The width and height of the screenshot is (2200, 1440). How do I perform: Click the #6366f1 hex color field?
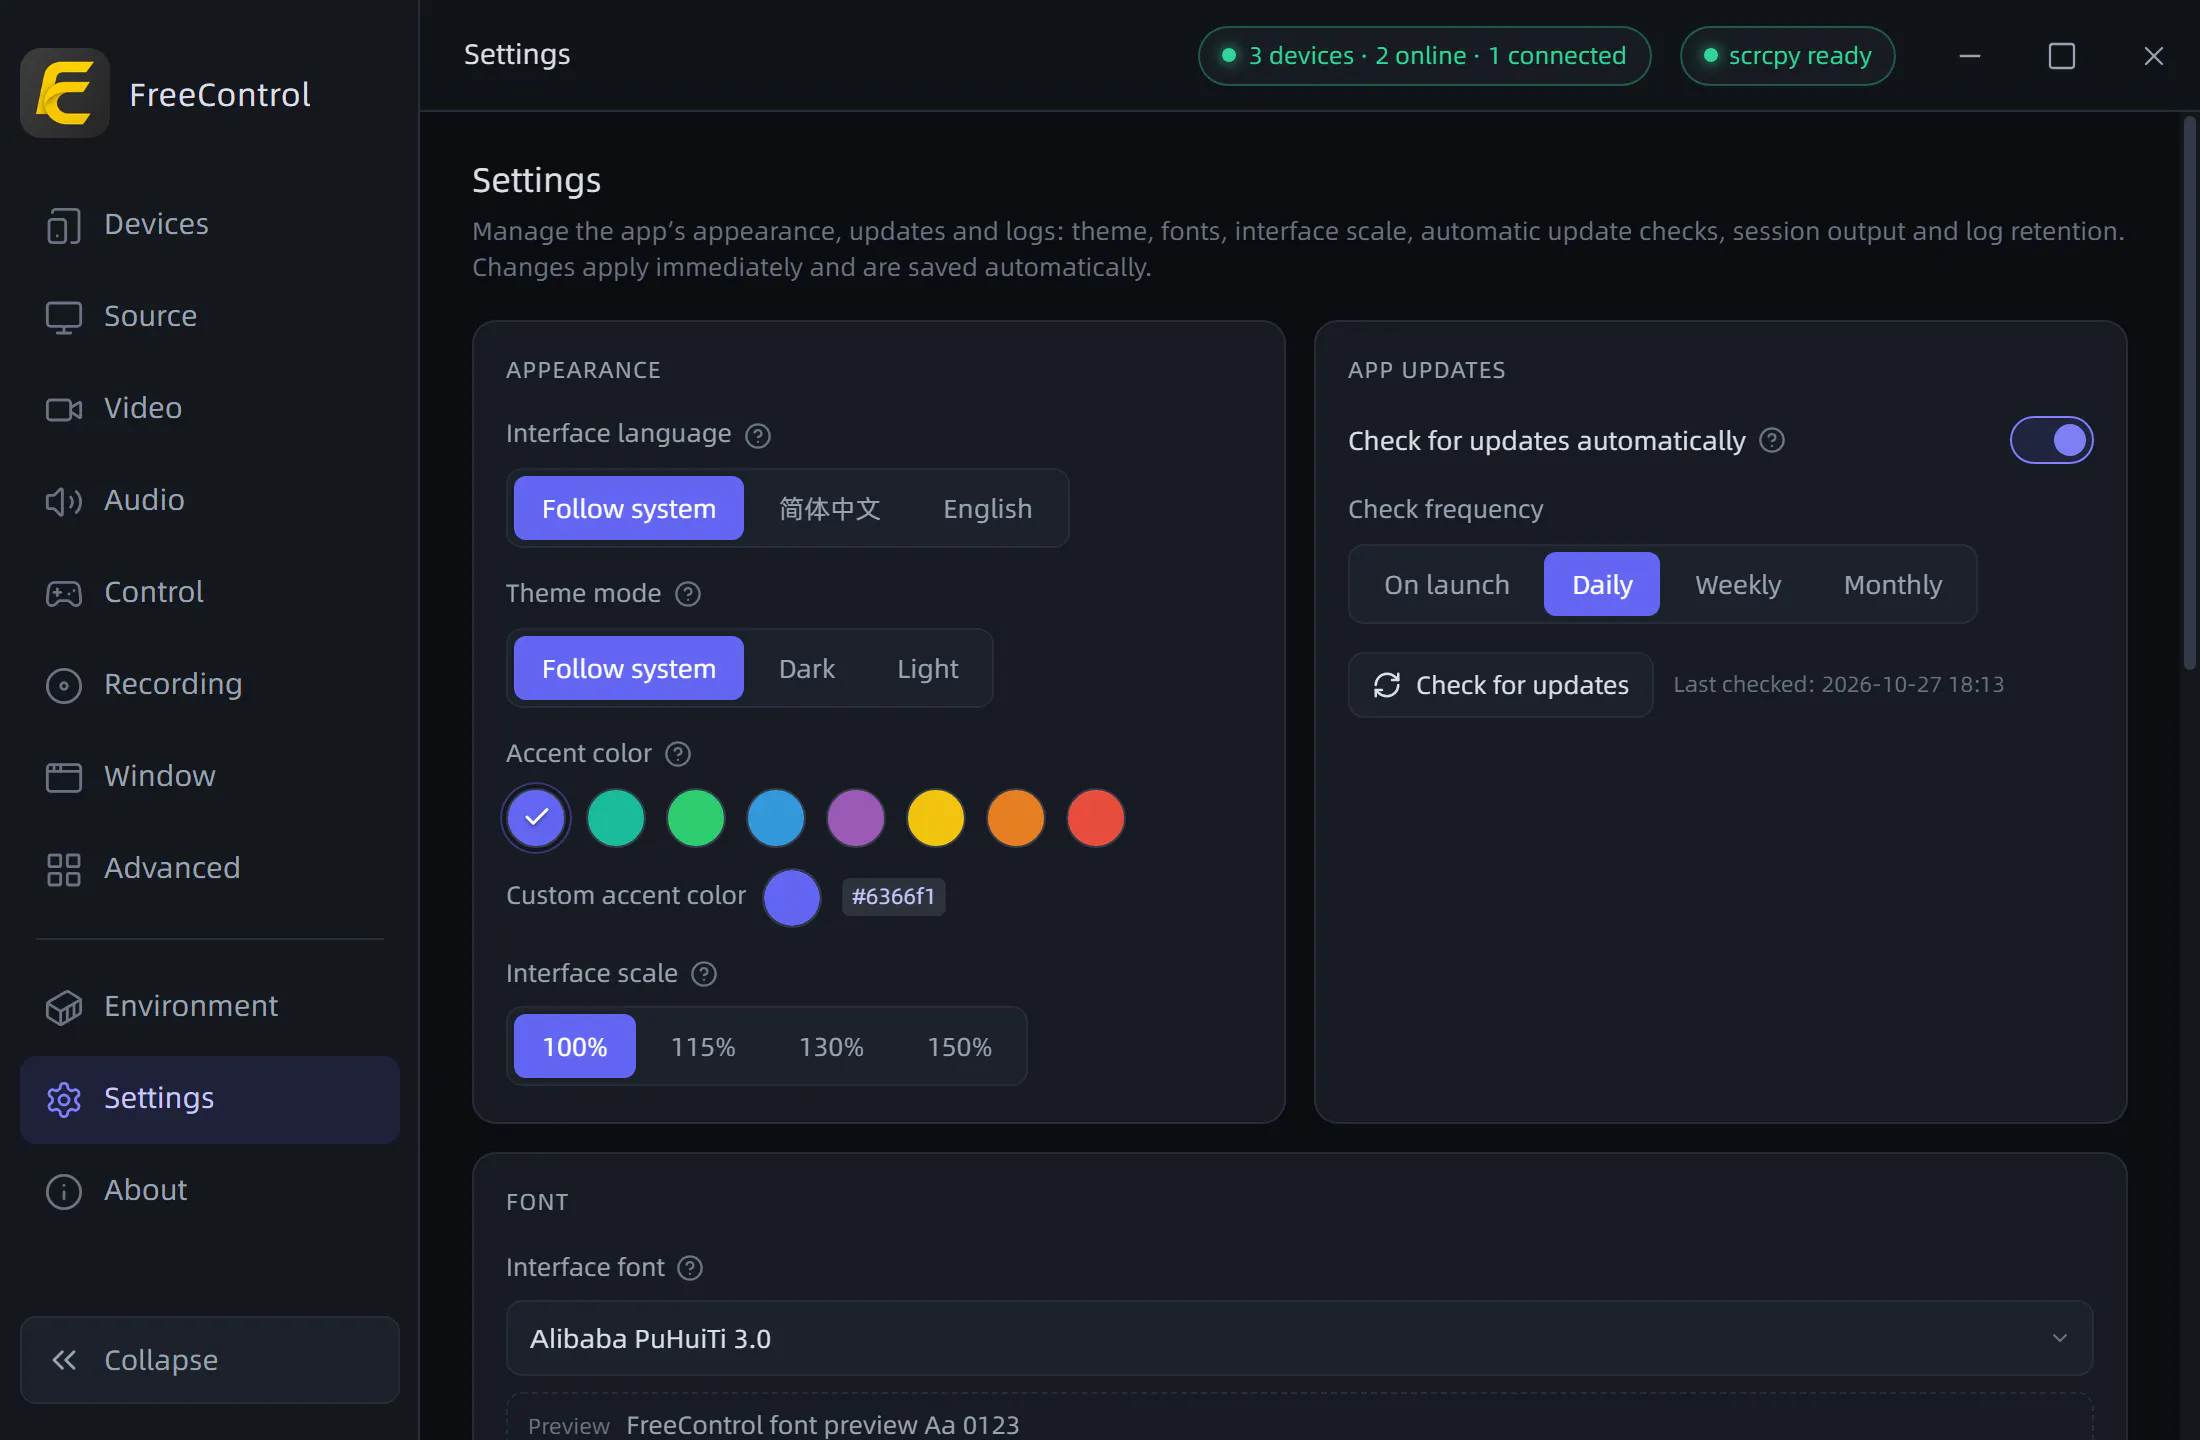[x=893, y=896]
